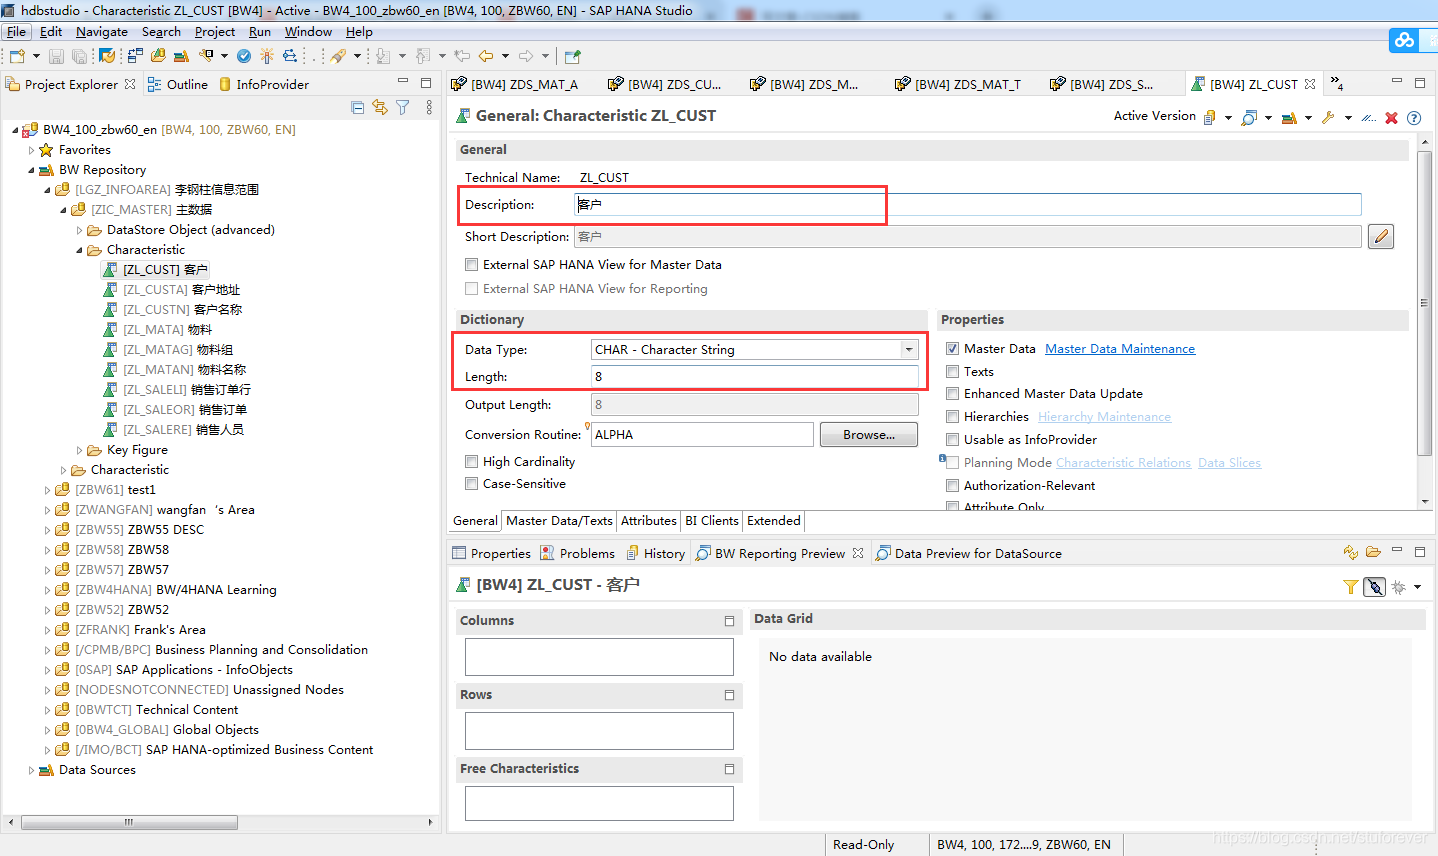1438x856 pixels.
Task: Open the Master Data Maintenance link
Action: (x=1120, y=349)
